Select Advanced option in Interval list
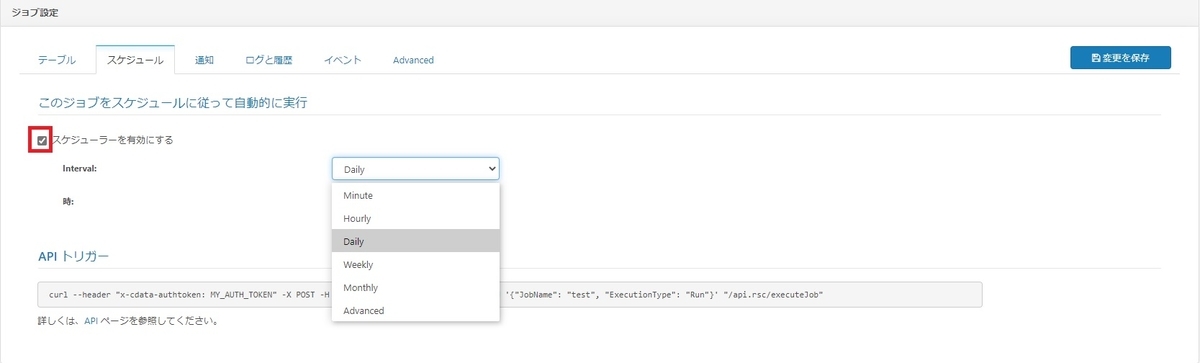The height and width of the screenshot is (363, 1200). tap(415, 310)
